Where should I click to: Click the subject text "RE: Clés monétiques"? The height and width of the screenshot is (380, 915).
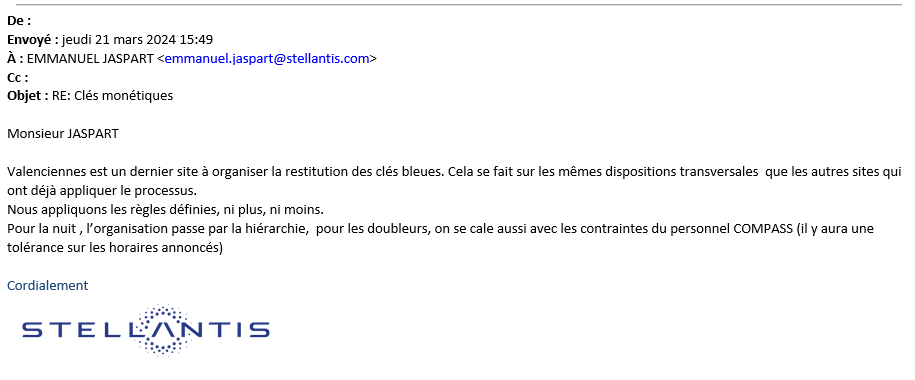pyautogui.click(x=113, y=96)
